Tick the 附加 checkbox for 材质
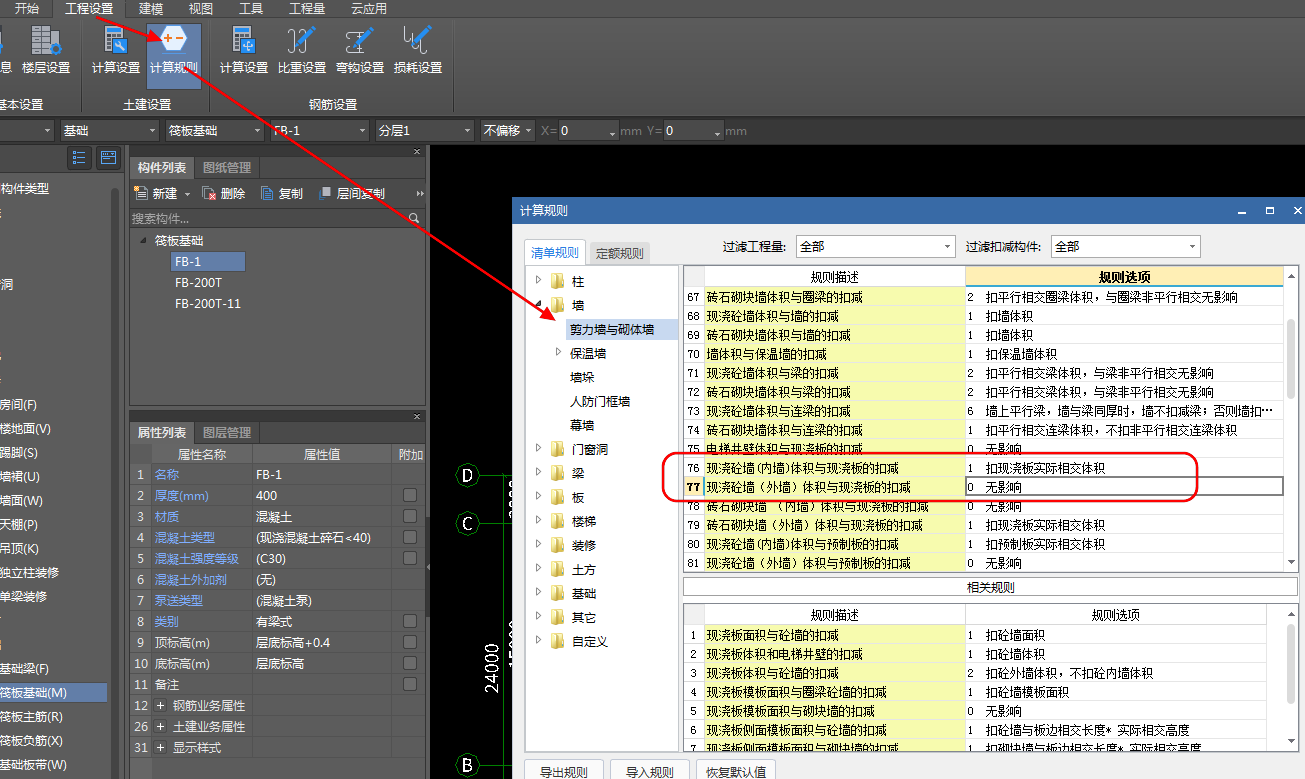The width and height of the screenshot is (1305, 779). click(410, 517)
